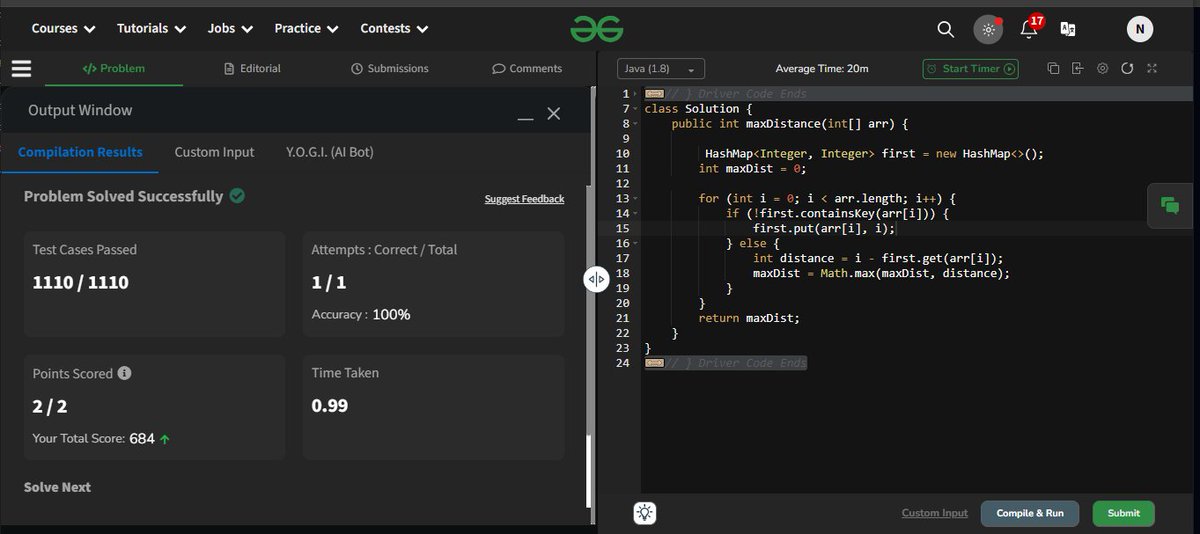Open the hamburger sidebar menu
Screen dimensions: 1200x534
pyautogui.click(x=21, y=68)
